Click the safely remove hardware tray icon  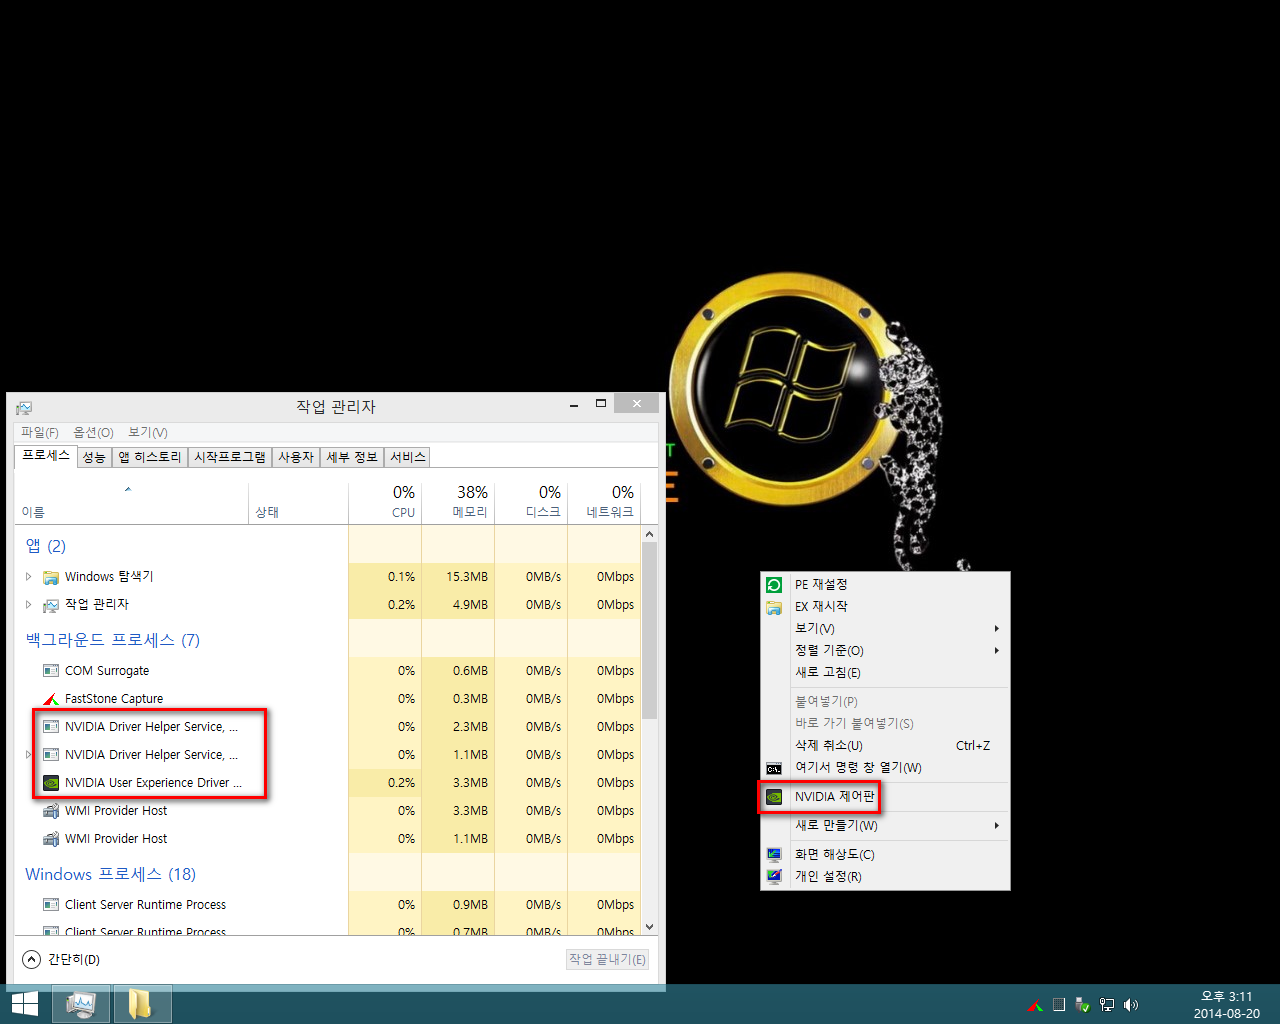coord(1083,1005)
